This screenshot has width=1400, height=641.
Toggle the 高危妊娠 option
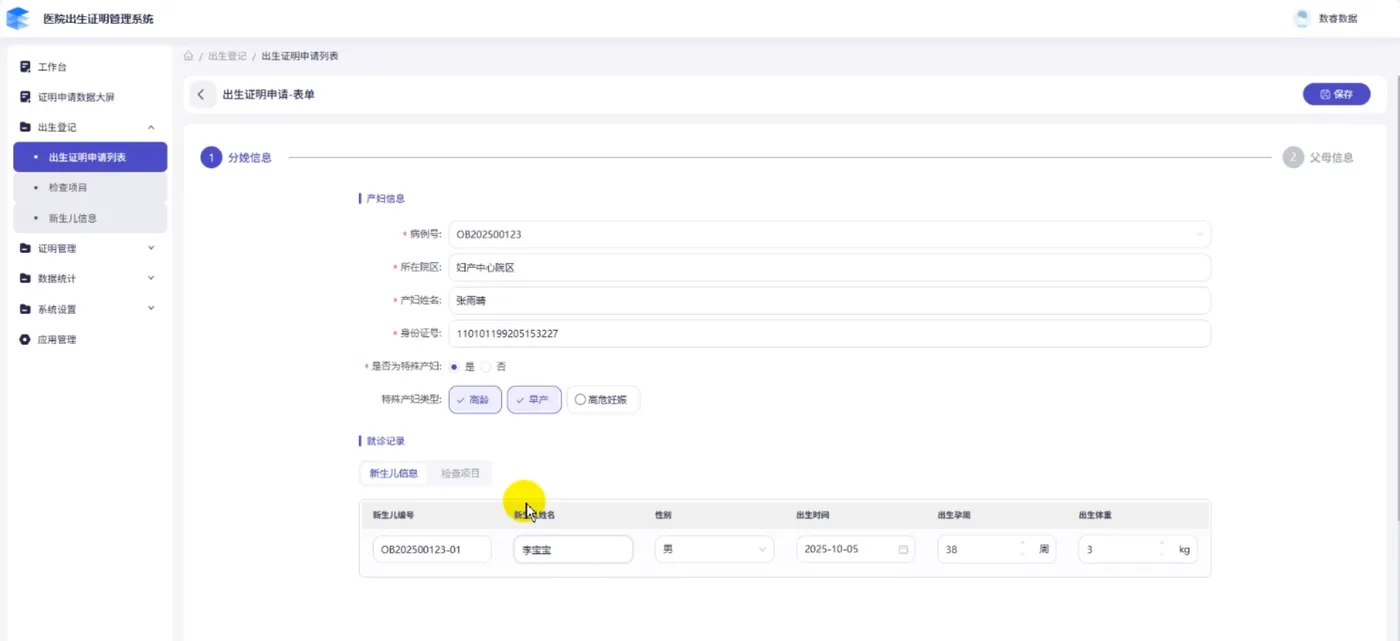603,399
